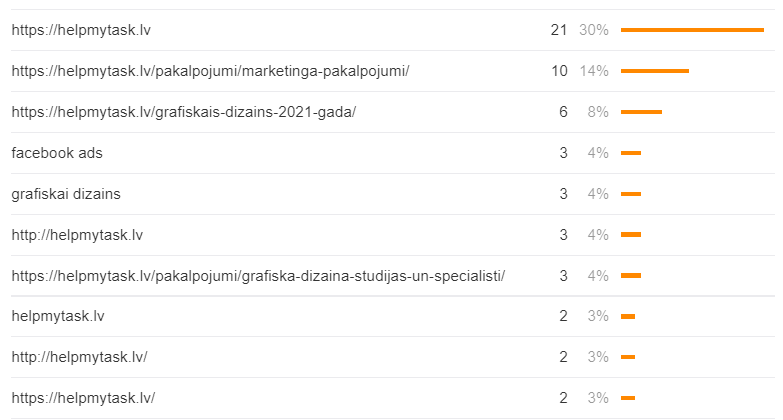Click the longest orange bar beside 30%
The height and width of the screenshot is (420, 783).
(x=692, y=30)
